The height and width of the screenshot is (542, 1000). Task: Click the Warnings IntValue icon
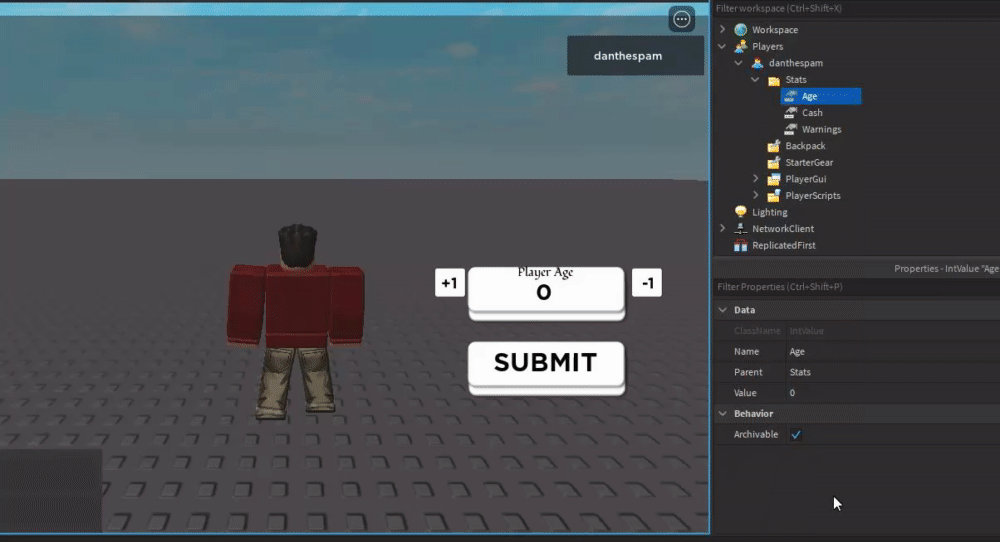(x=790, y=129)
